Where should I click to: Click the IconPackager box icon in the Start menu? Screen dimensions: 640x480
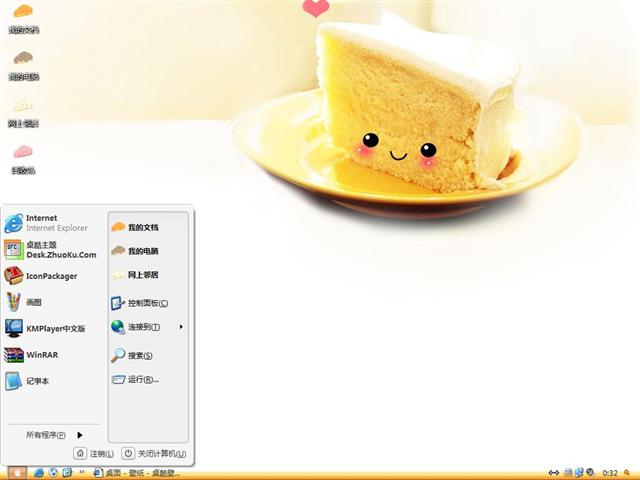click(13, 276)
